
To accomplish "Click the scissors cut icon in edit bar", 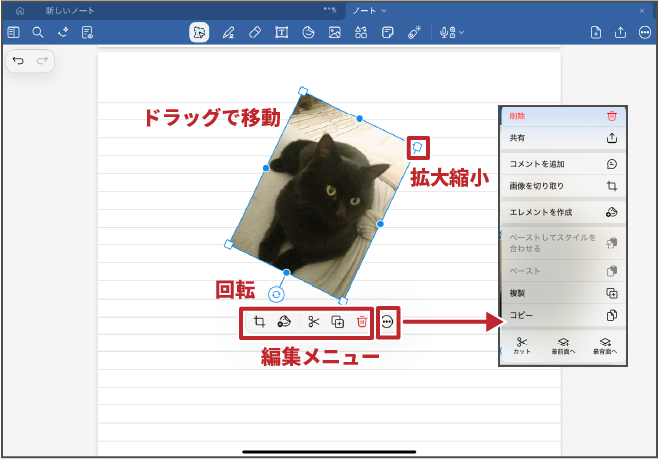I will [314, 322].
